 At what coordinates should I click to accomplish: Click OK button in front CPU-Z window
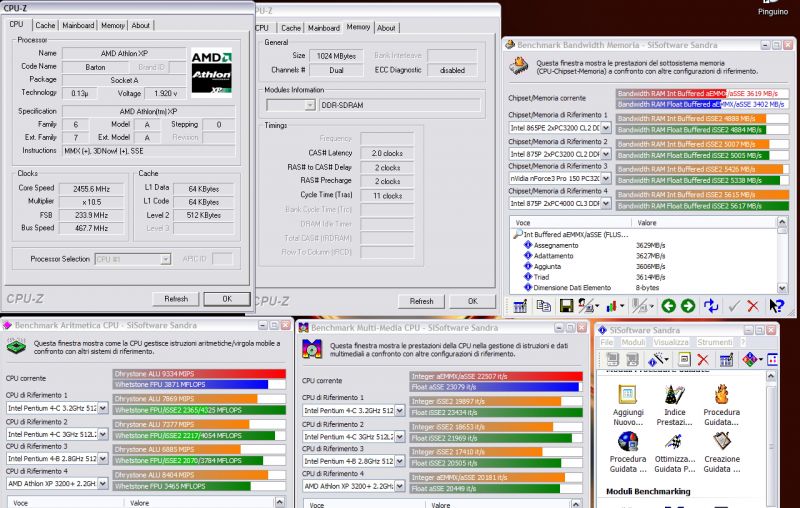227,299
